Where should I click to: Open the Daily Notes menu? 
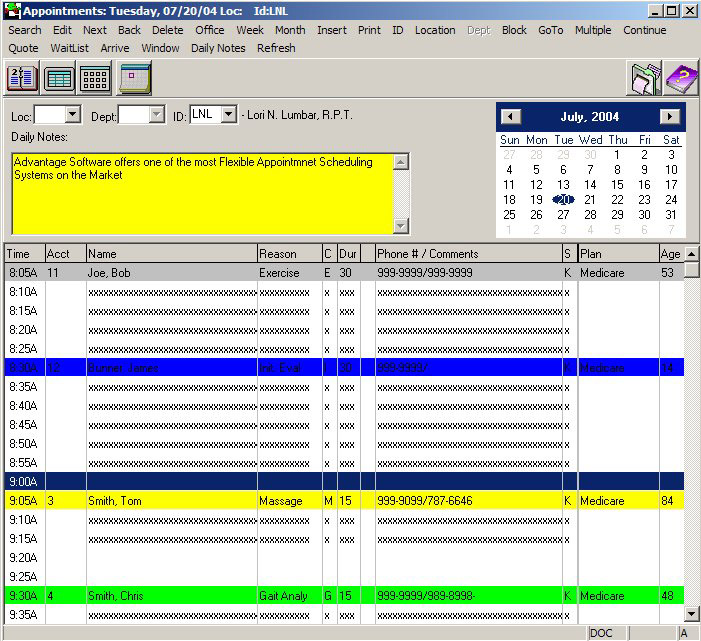(218, 48)
